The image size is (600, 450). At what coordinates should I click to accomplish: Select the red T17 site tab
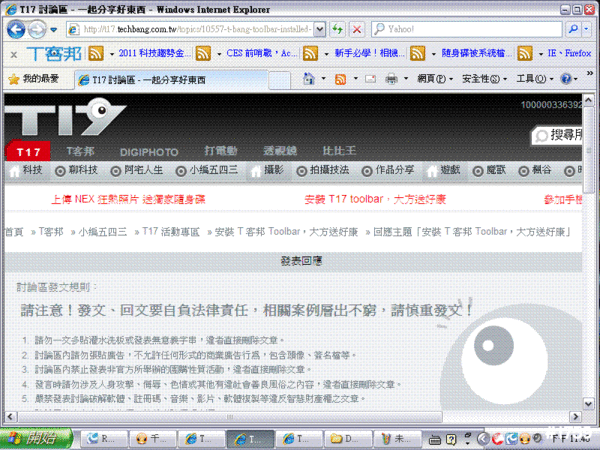pos(28,152)
